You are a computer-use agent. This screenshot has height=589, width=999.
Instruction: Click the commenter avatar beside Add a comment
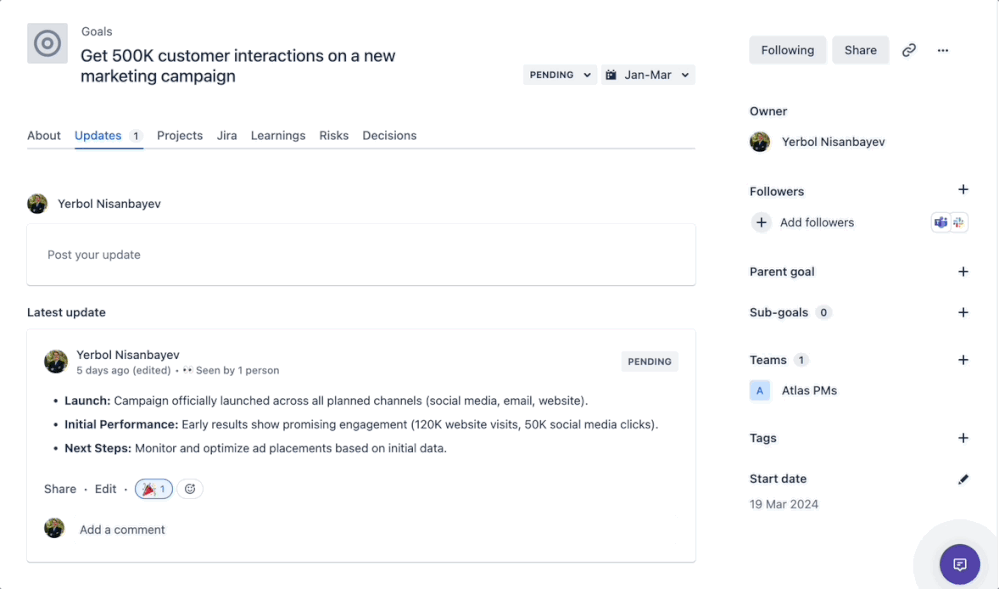54,528
